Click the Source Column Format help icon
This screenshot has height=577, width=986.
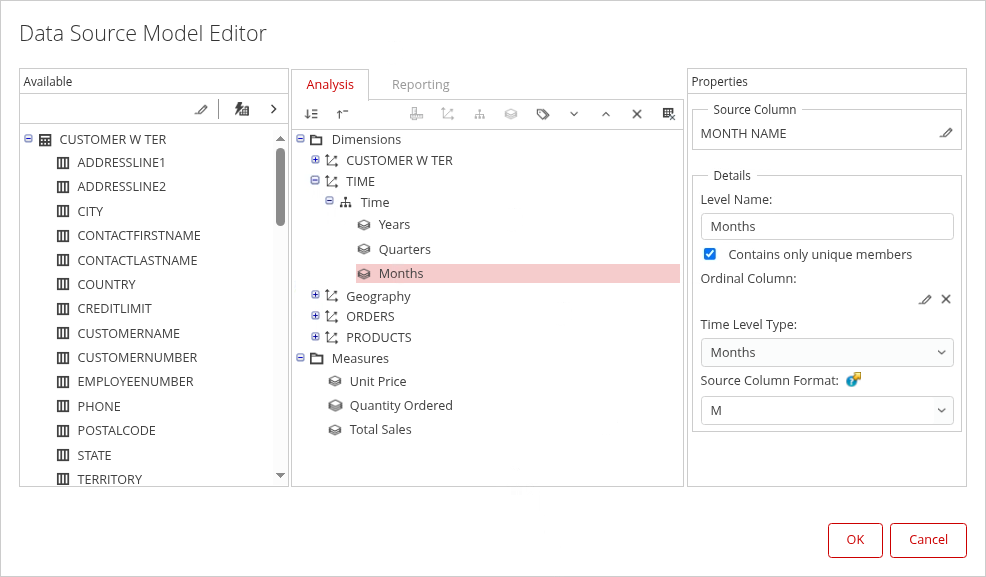[x=853, y=380]
